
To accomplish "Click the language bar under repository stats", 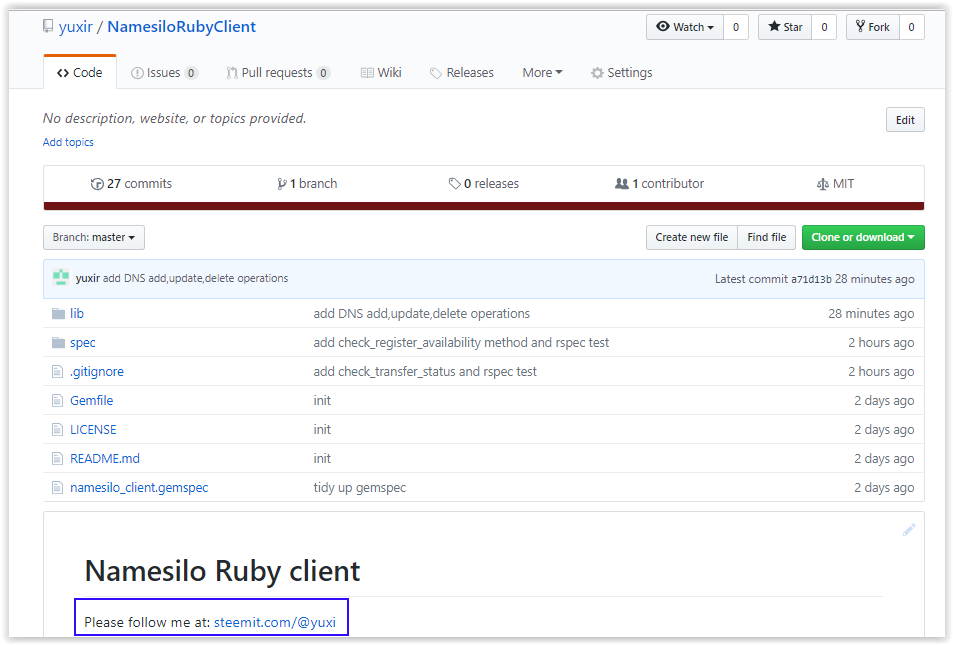I will click(484, 206).
